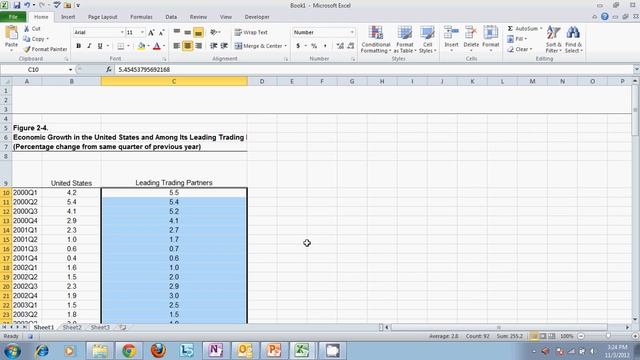Toggle Italic formatting
640x360 pixels.
[x=89, y=46]
